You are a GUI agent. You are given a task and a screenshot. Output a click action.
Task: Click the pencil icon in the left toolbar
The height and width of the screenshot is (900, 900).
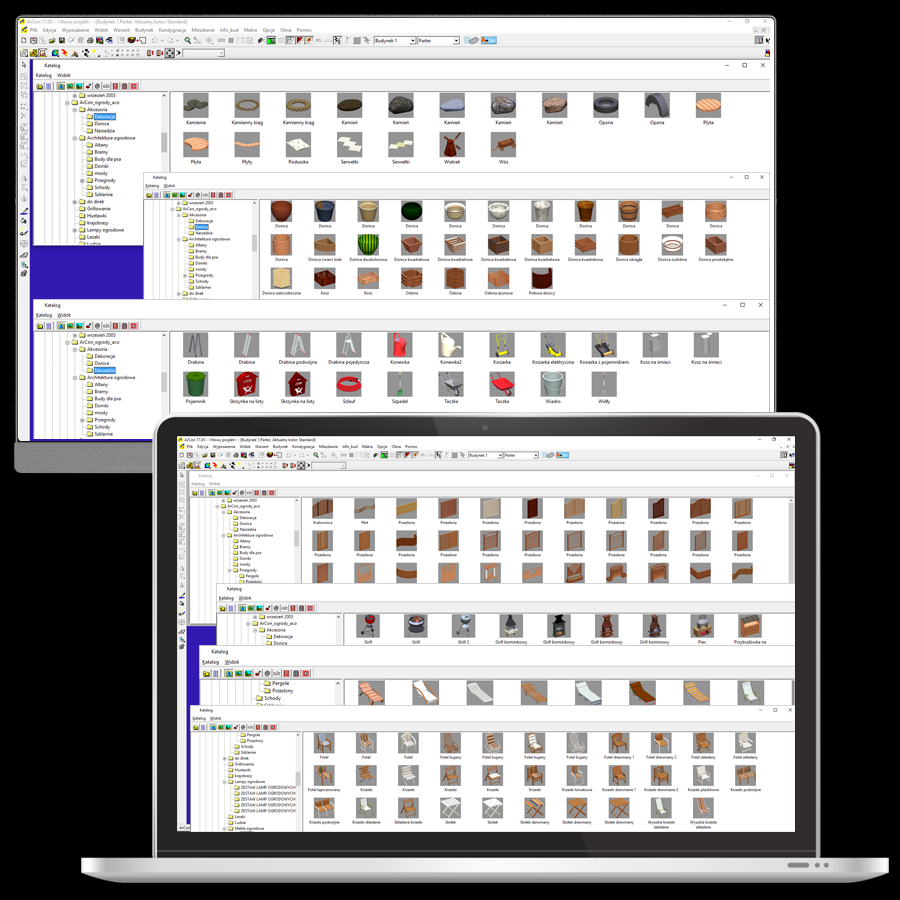coord(26,210)
